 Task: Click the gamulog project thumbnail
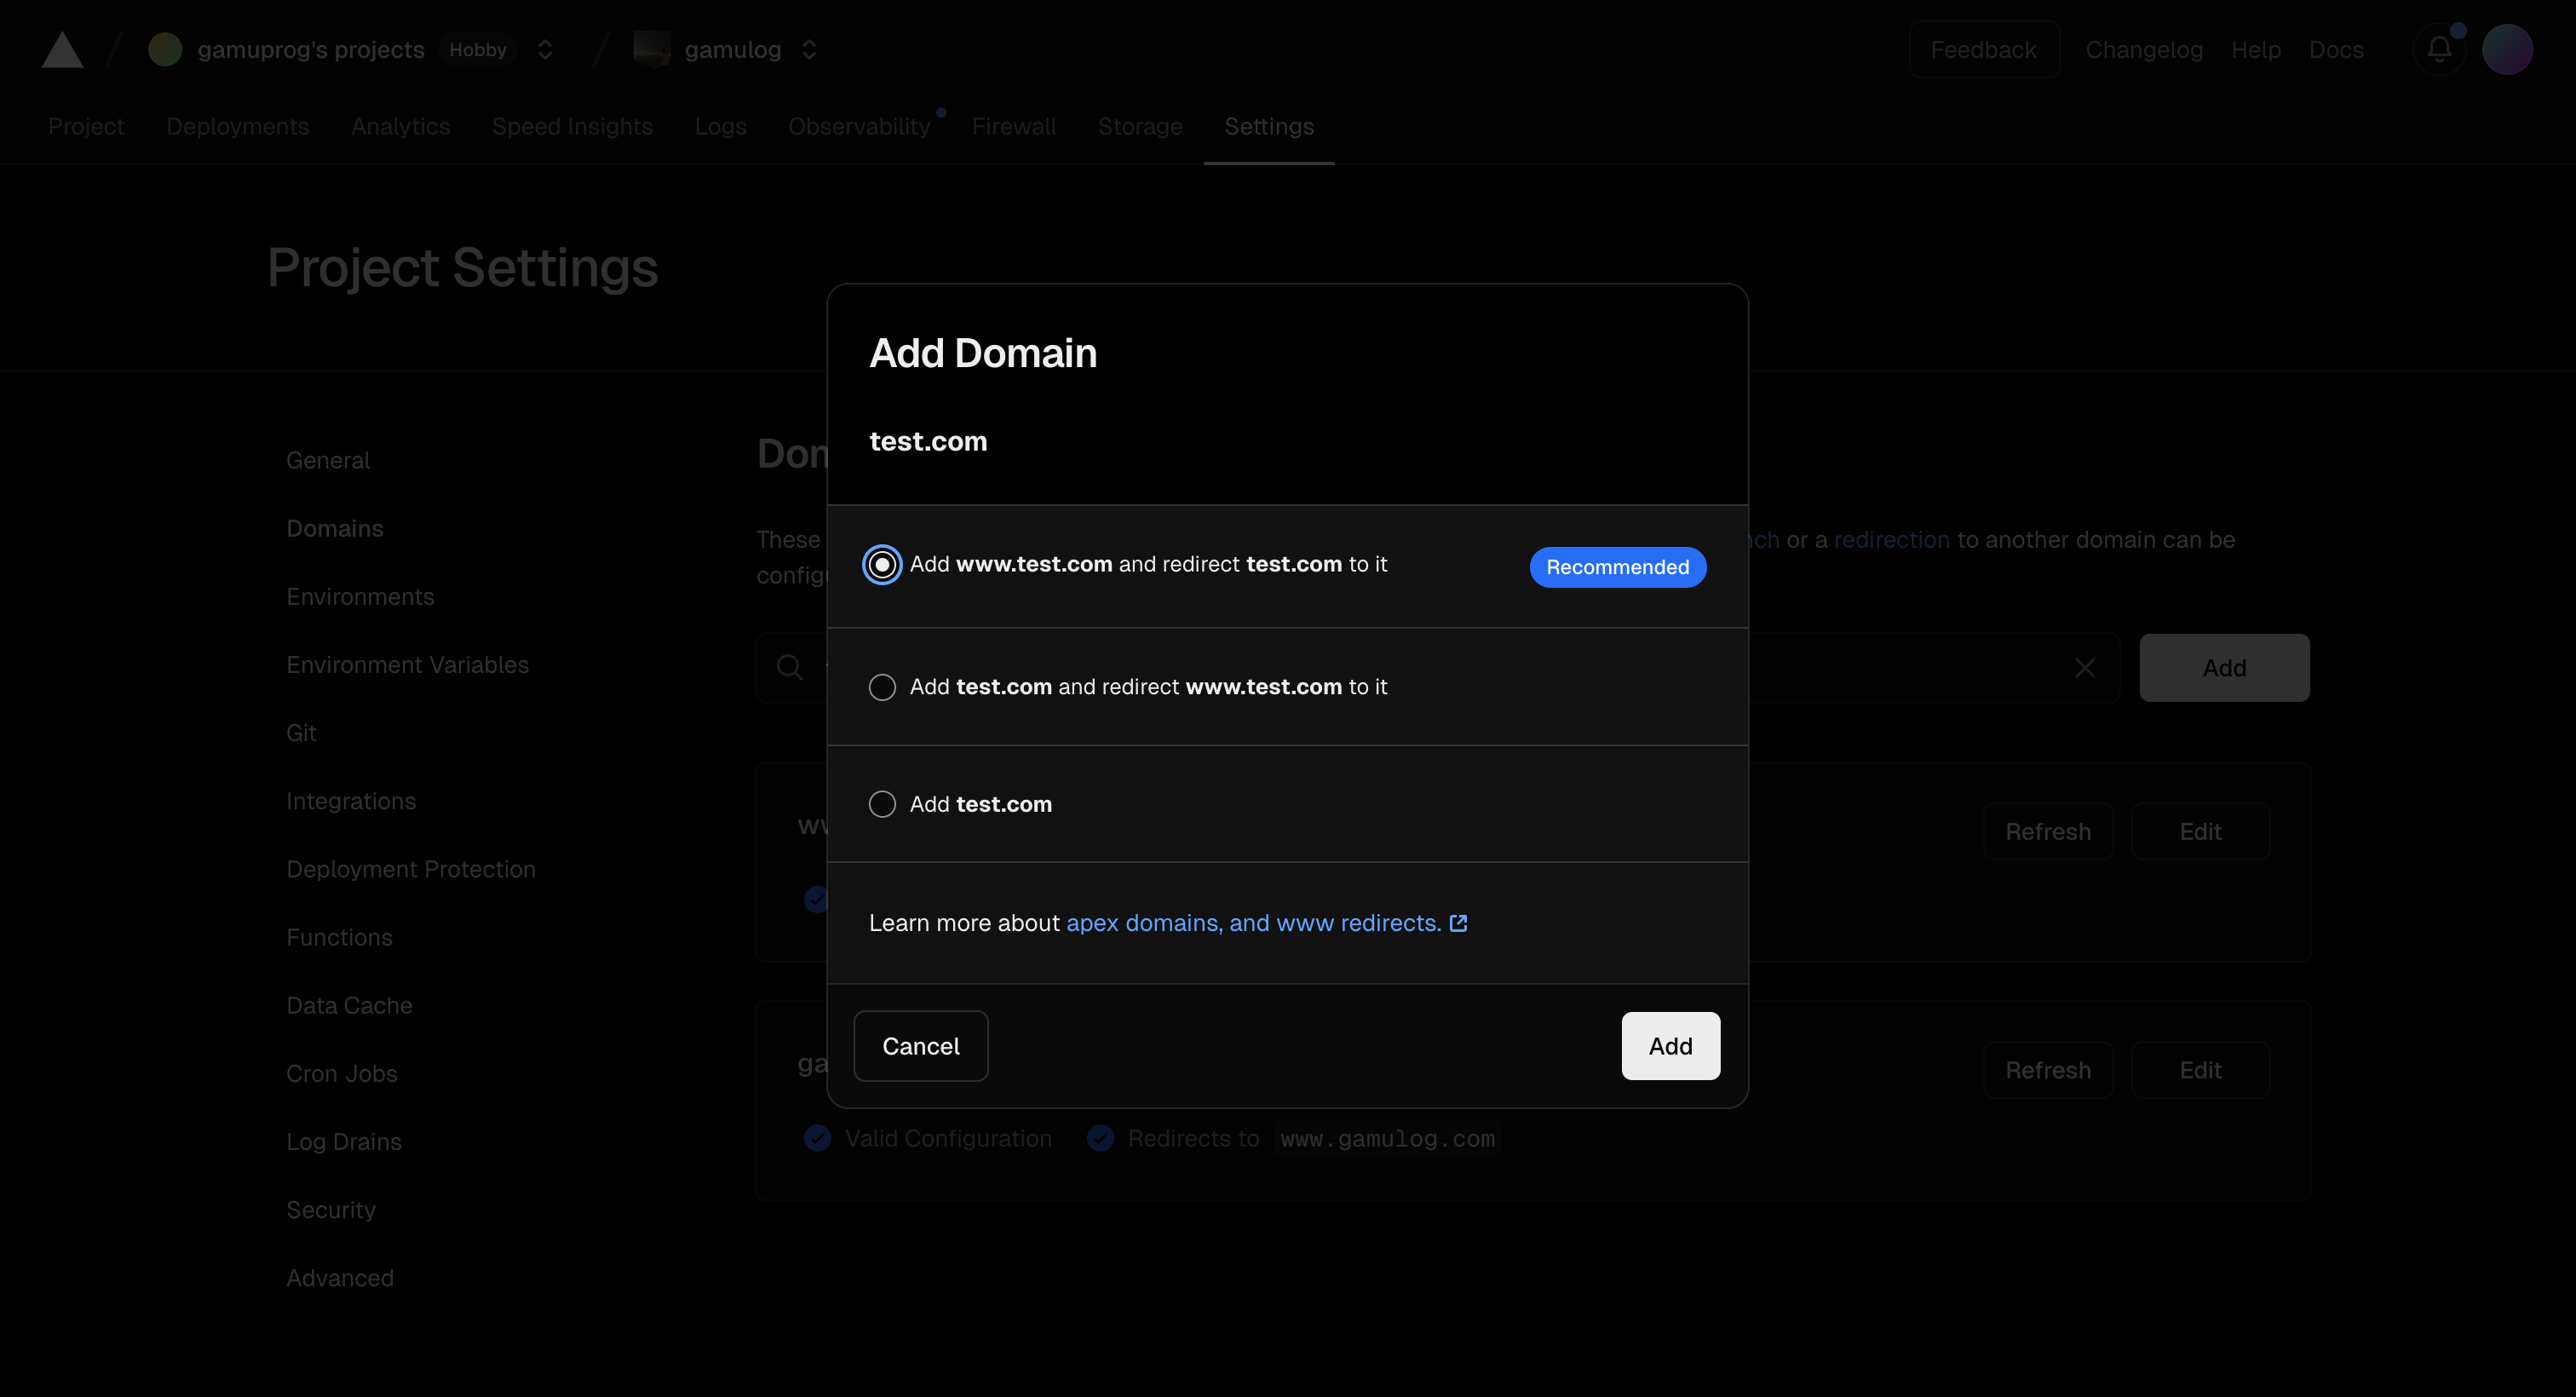pyautogui.click(x=652, y=49)
